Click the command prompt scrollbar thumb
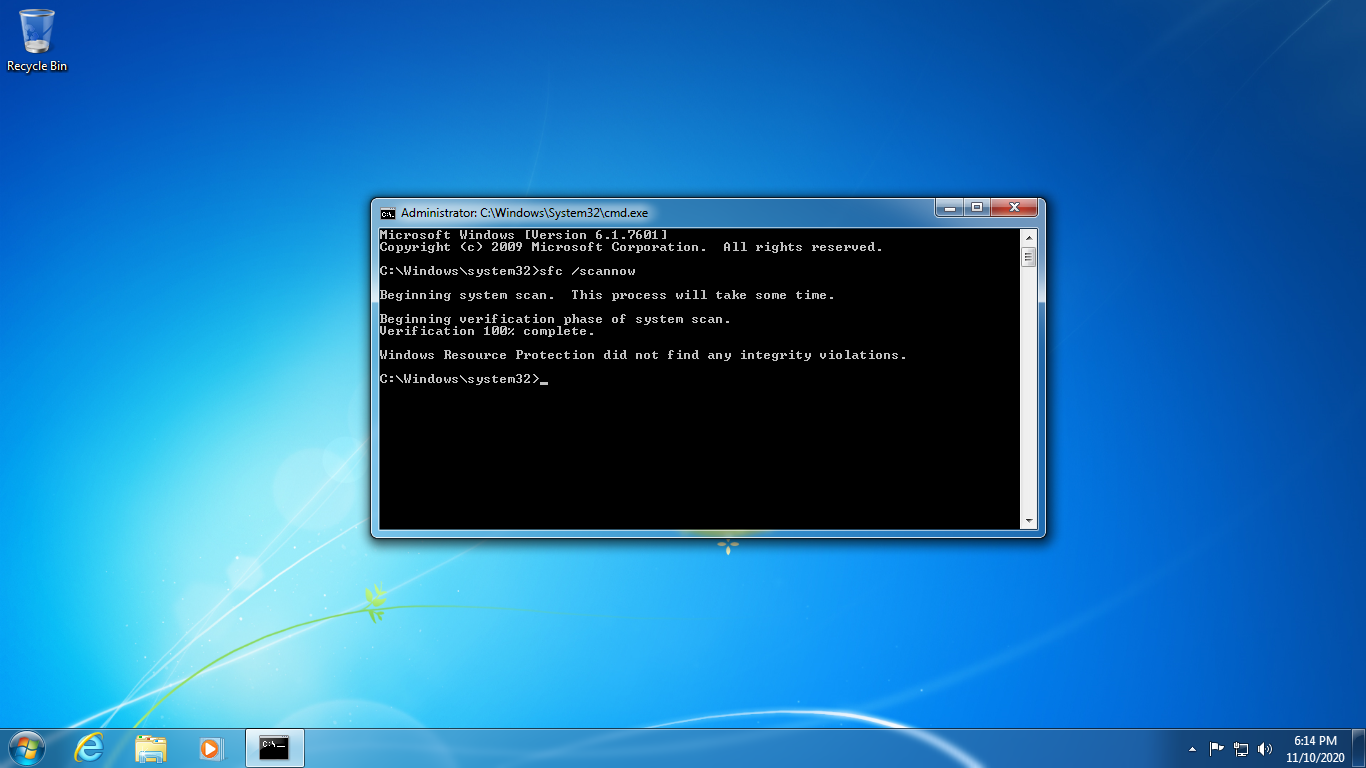This screenshot has width=1366, height=768. tap(1028, 257)
